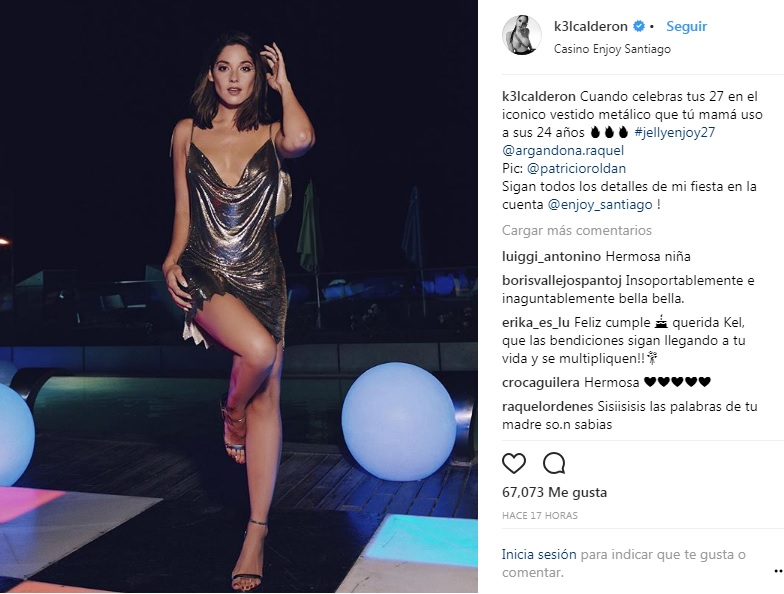Open @enjoy_santiago account mention
Screen dimensions: 784x594
(x=600, y=204)
